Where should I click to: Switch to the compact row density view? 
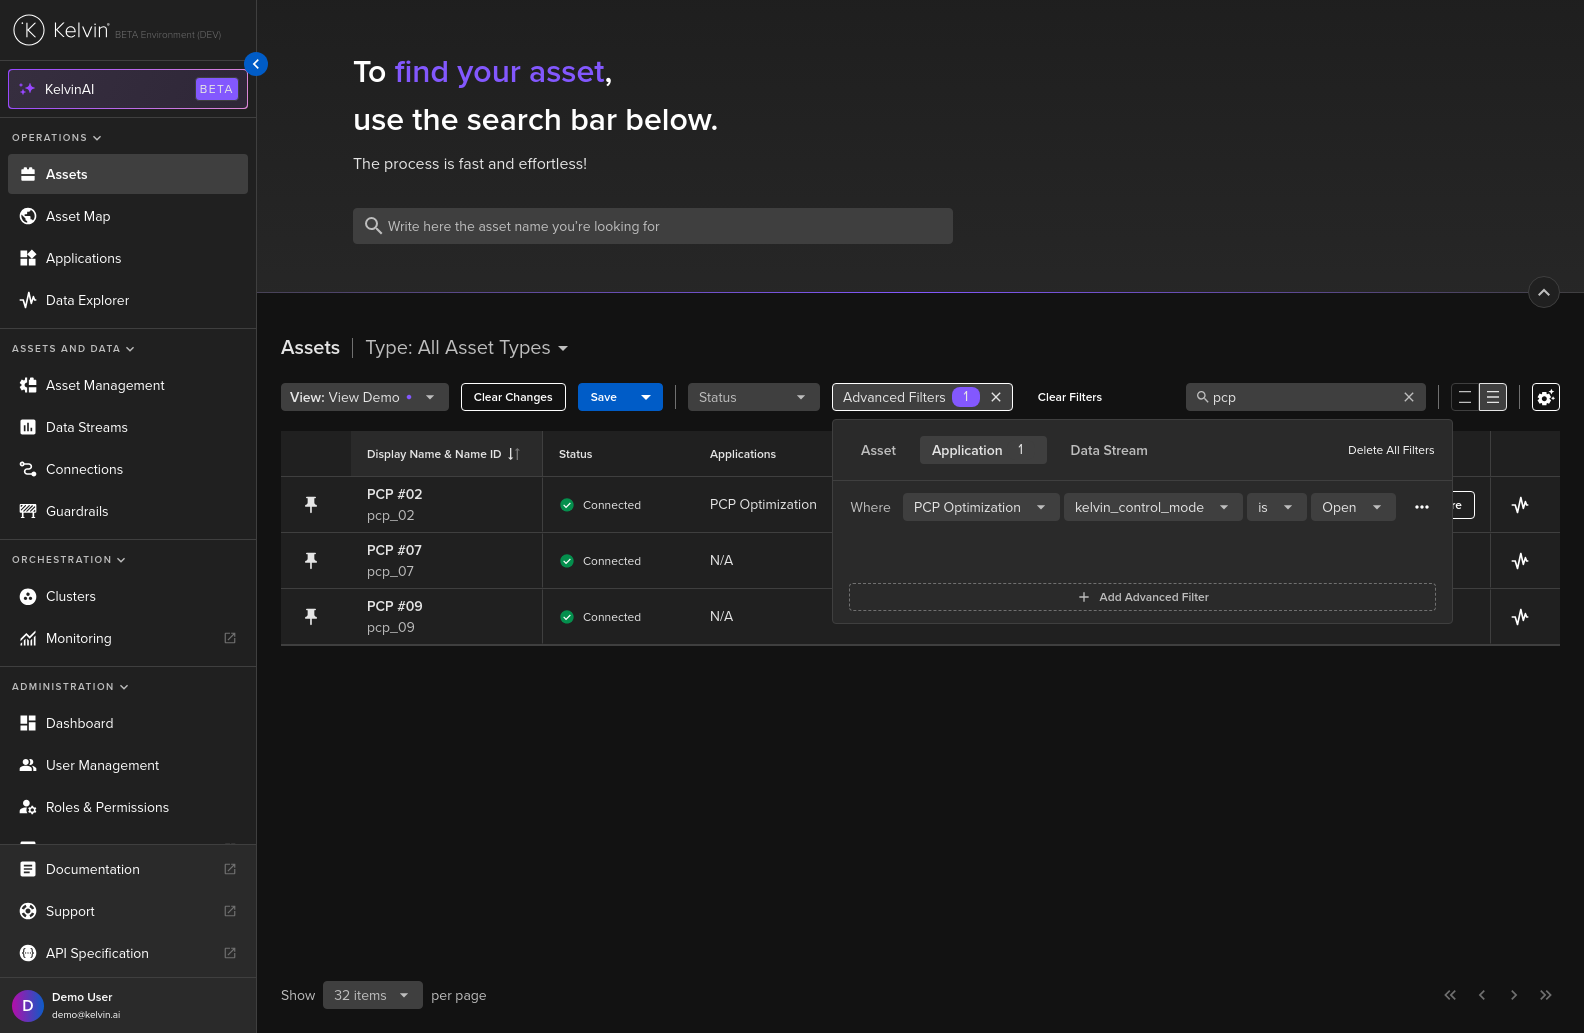coord(1464,397)
